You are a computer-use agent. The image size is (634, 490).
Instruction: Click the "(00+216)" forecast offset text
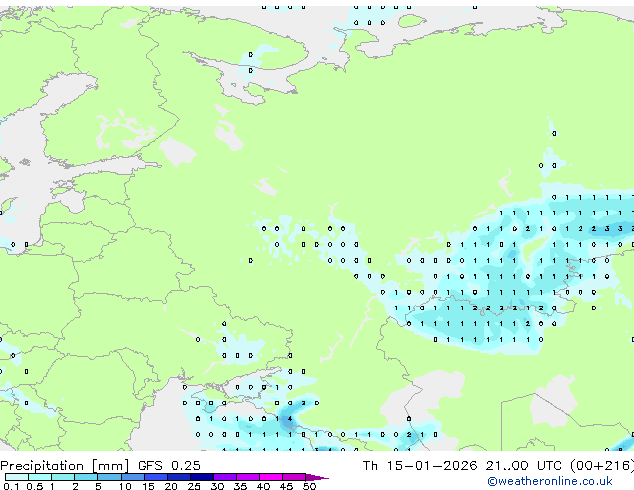602,466
